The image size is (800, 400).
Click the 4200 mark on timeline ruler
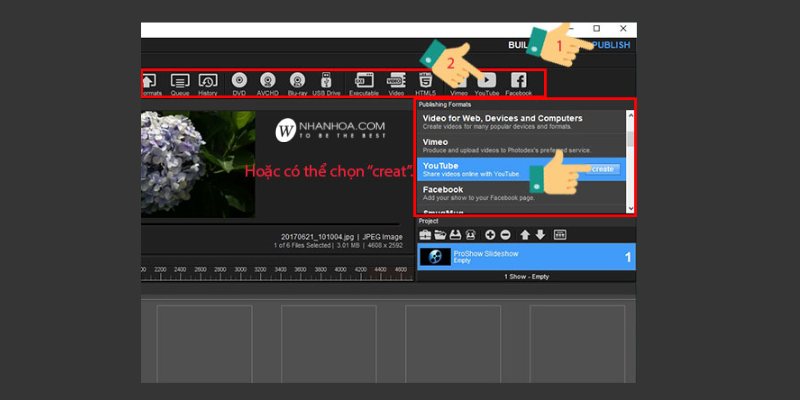[361, 269]
